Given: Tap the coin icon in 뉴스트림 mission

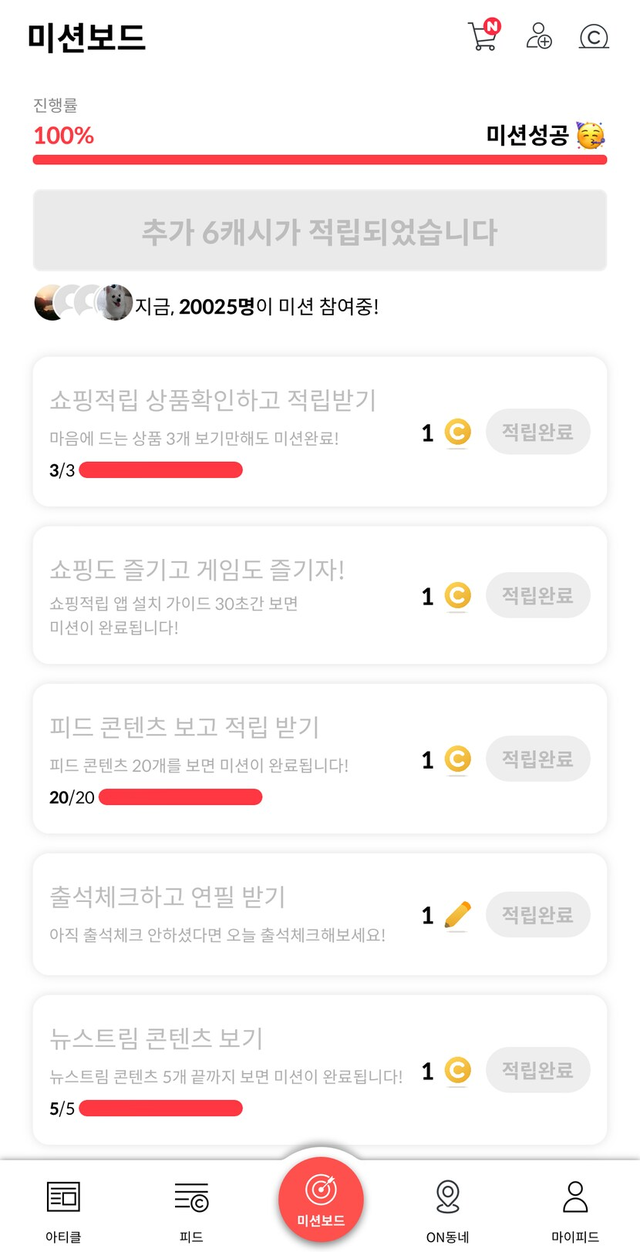Looking at the screenshot, I should (457, 1071).
